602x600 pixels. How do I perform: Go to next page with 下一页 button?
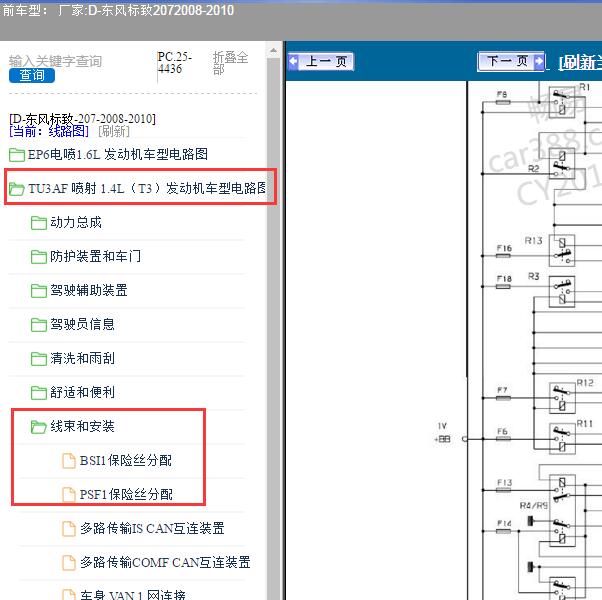pos(511,61)
